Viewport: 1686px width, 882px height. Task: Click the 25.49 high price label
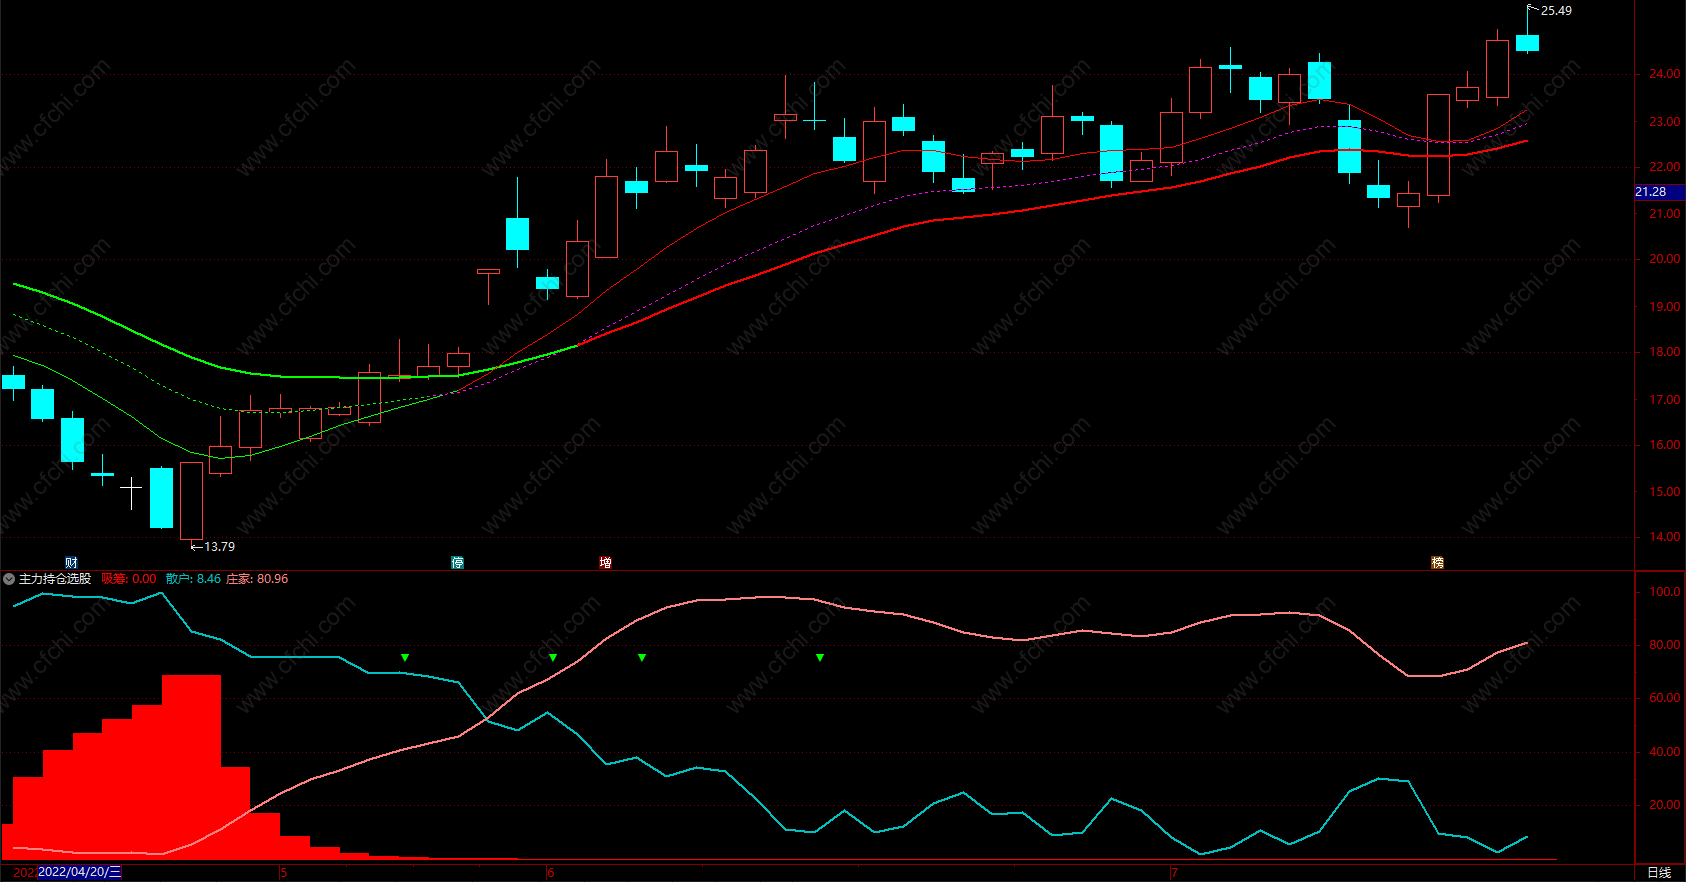[1556, 11]
